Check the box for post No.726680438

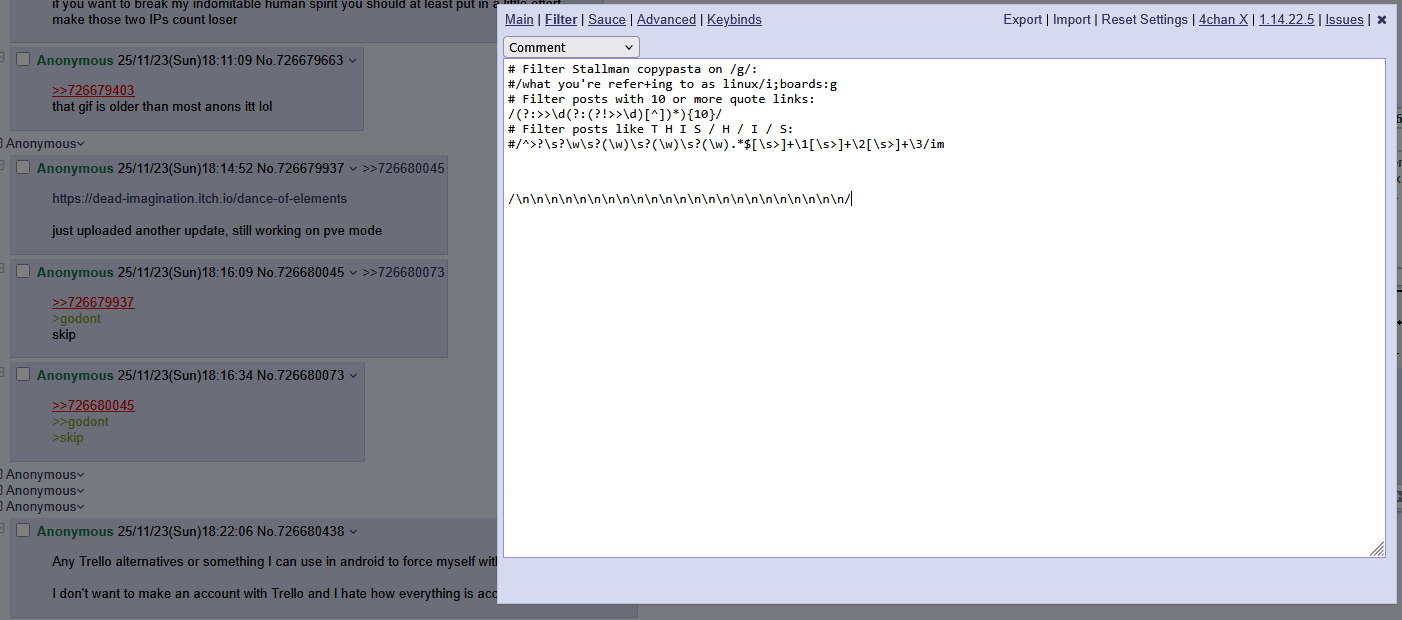click(24, 531)
